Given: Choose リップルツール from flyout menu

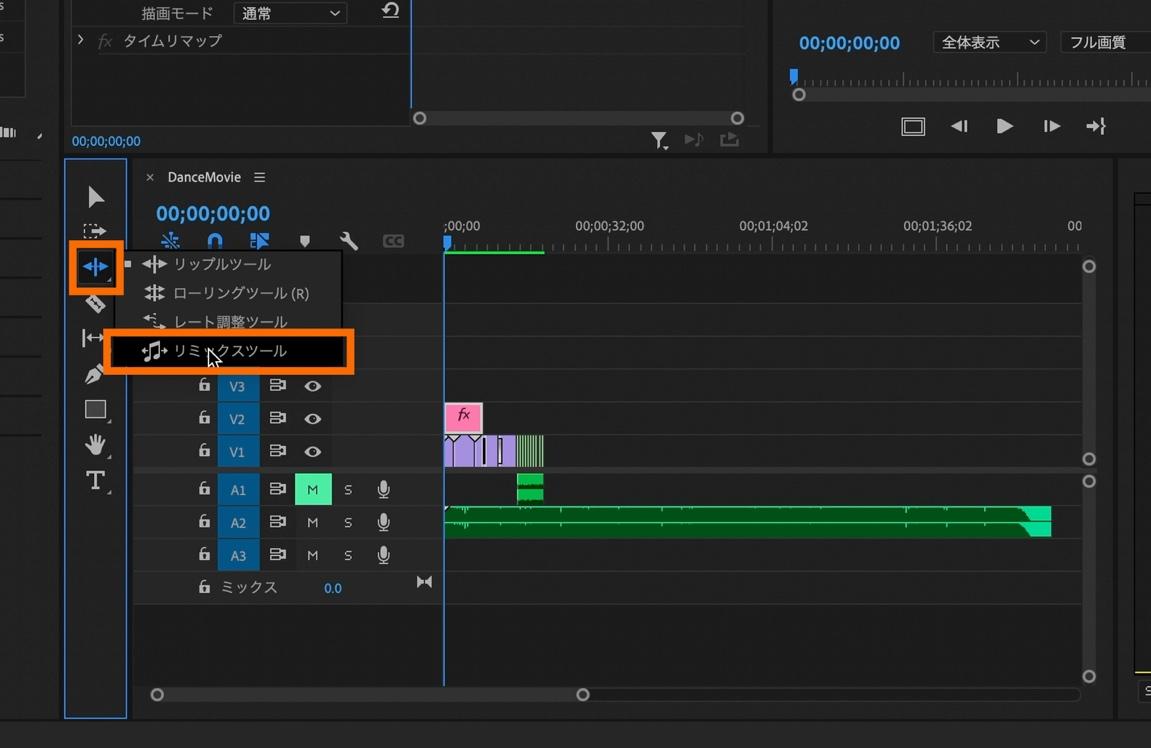Looking at the screenshot, I should point(222,264).
